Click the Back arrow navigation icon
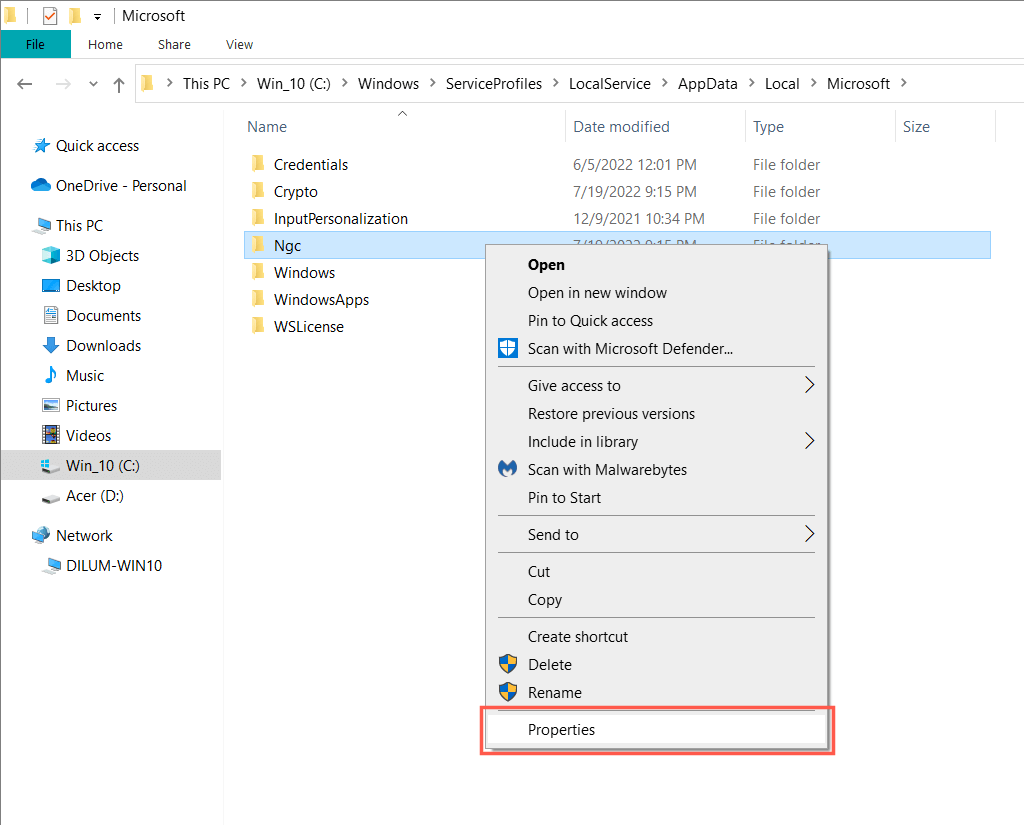 tap(26, 84)
